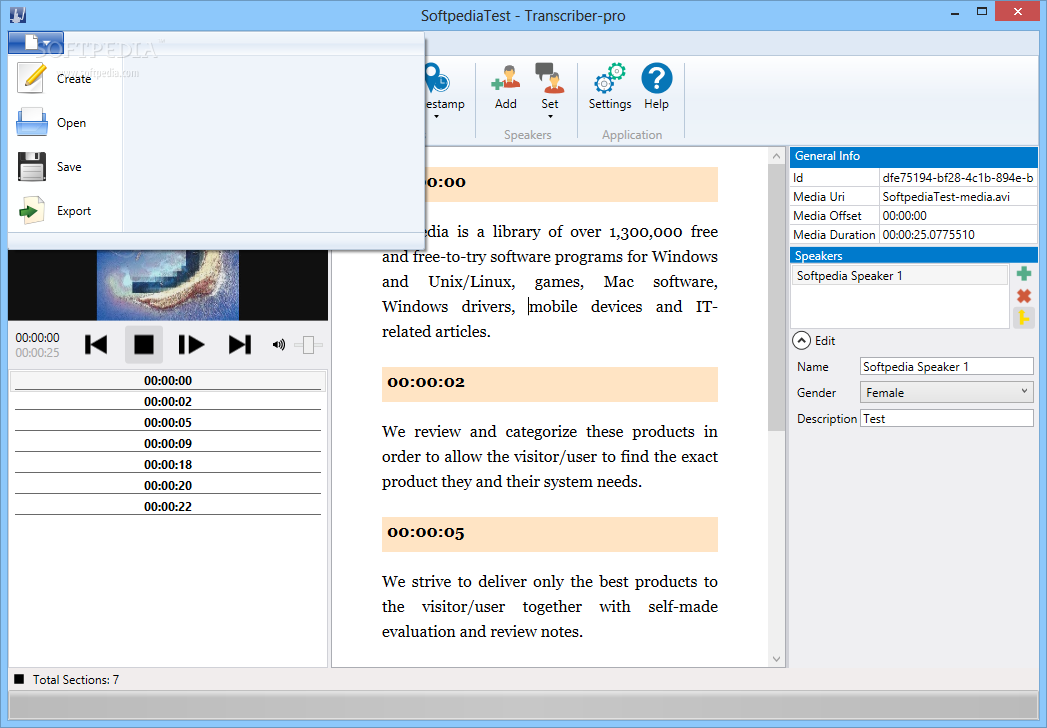Click the play/pause button
1047x728 pixels.
[191, 345]
